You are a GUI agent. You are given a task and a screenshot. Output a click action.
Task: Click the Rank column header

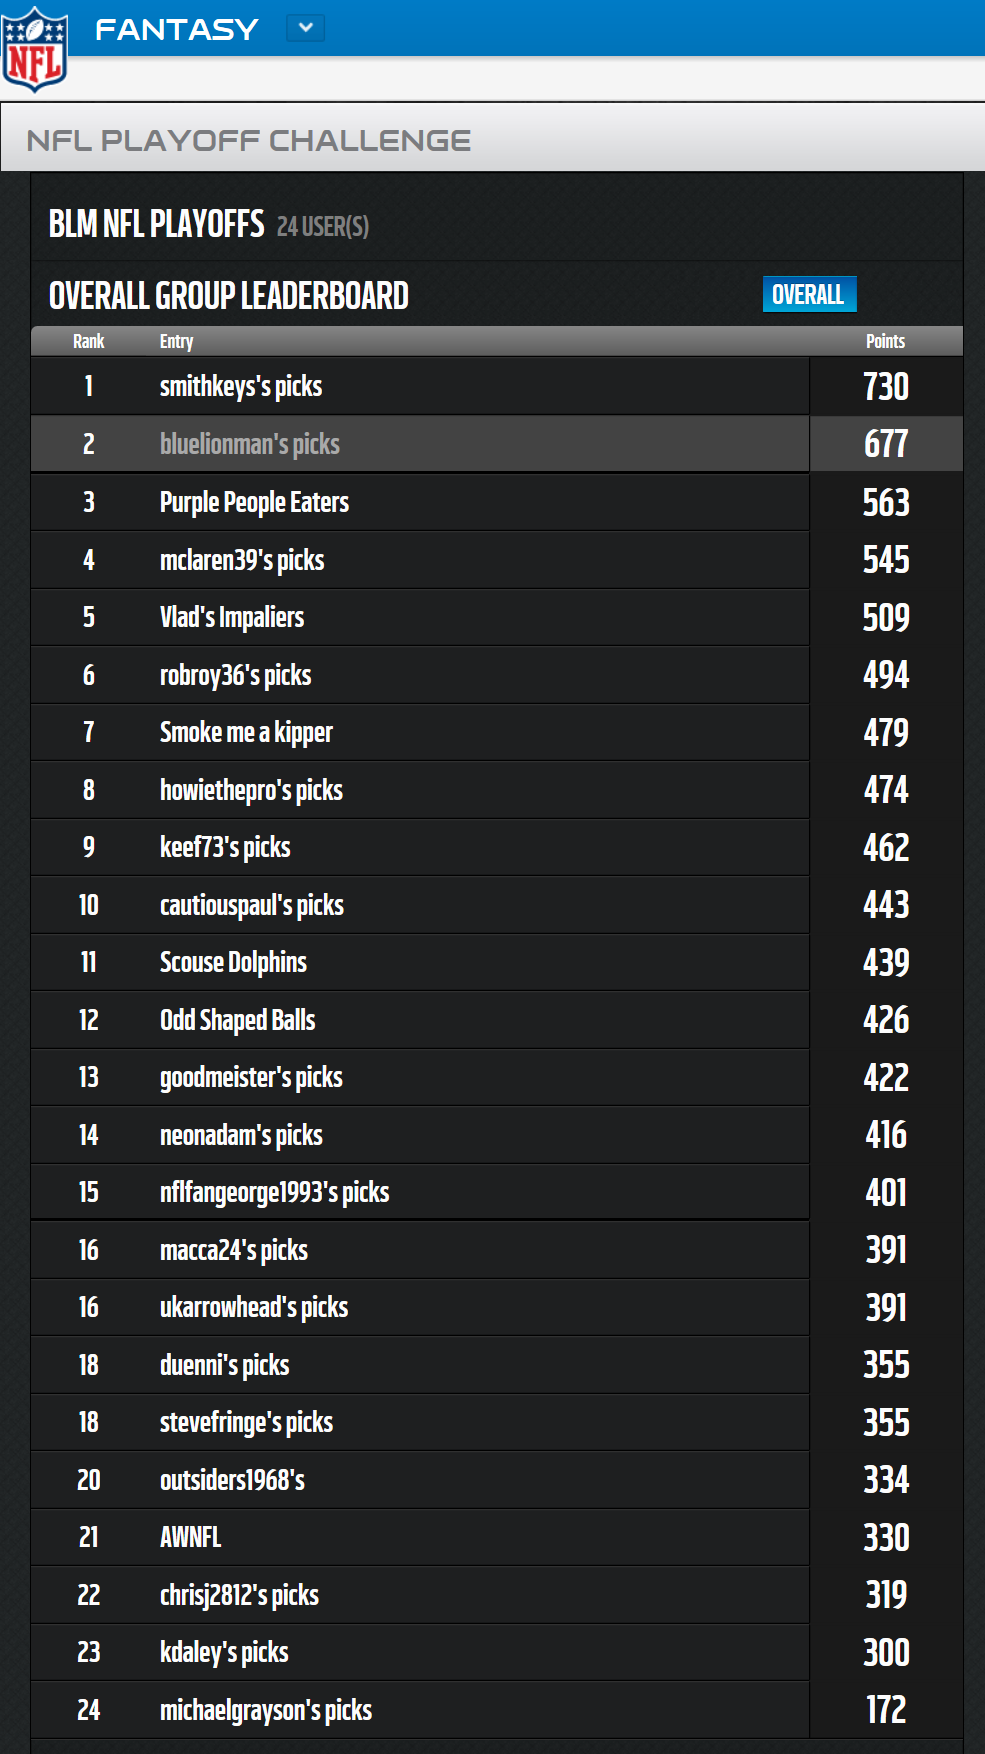pyautogui.click(x=89, y=341)
